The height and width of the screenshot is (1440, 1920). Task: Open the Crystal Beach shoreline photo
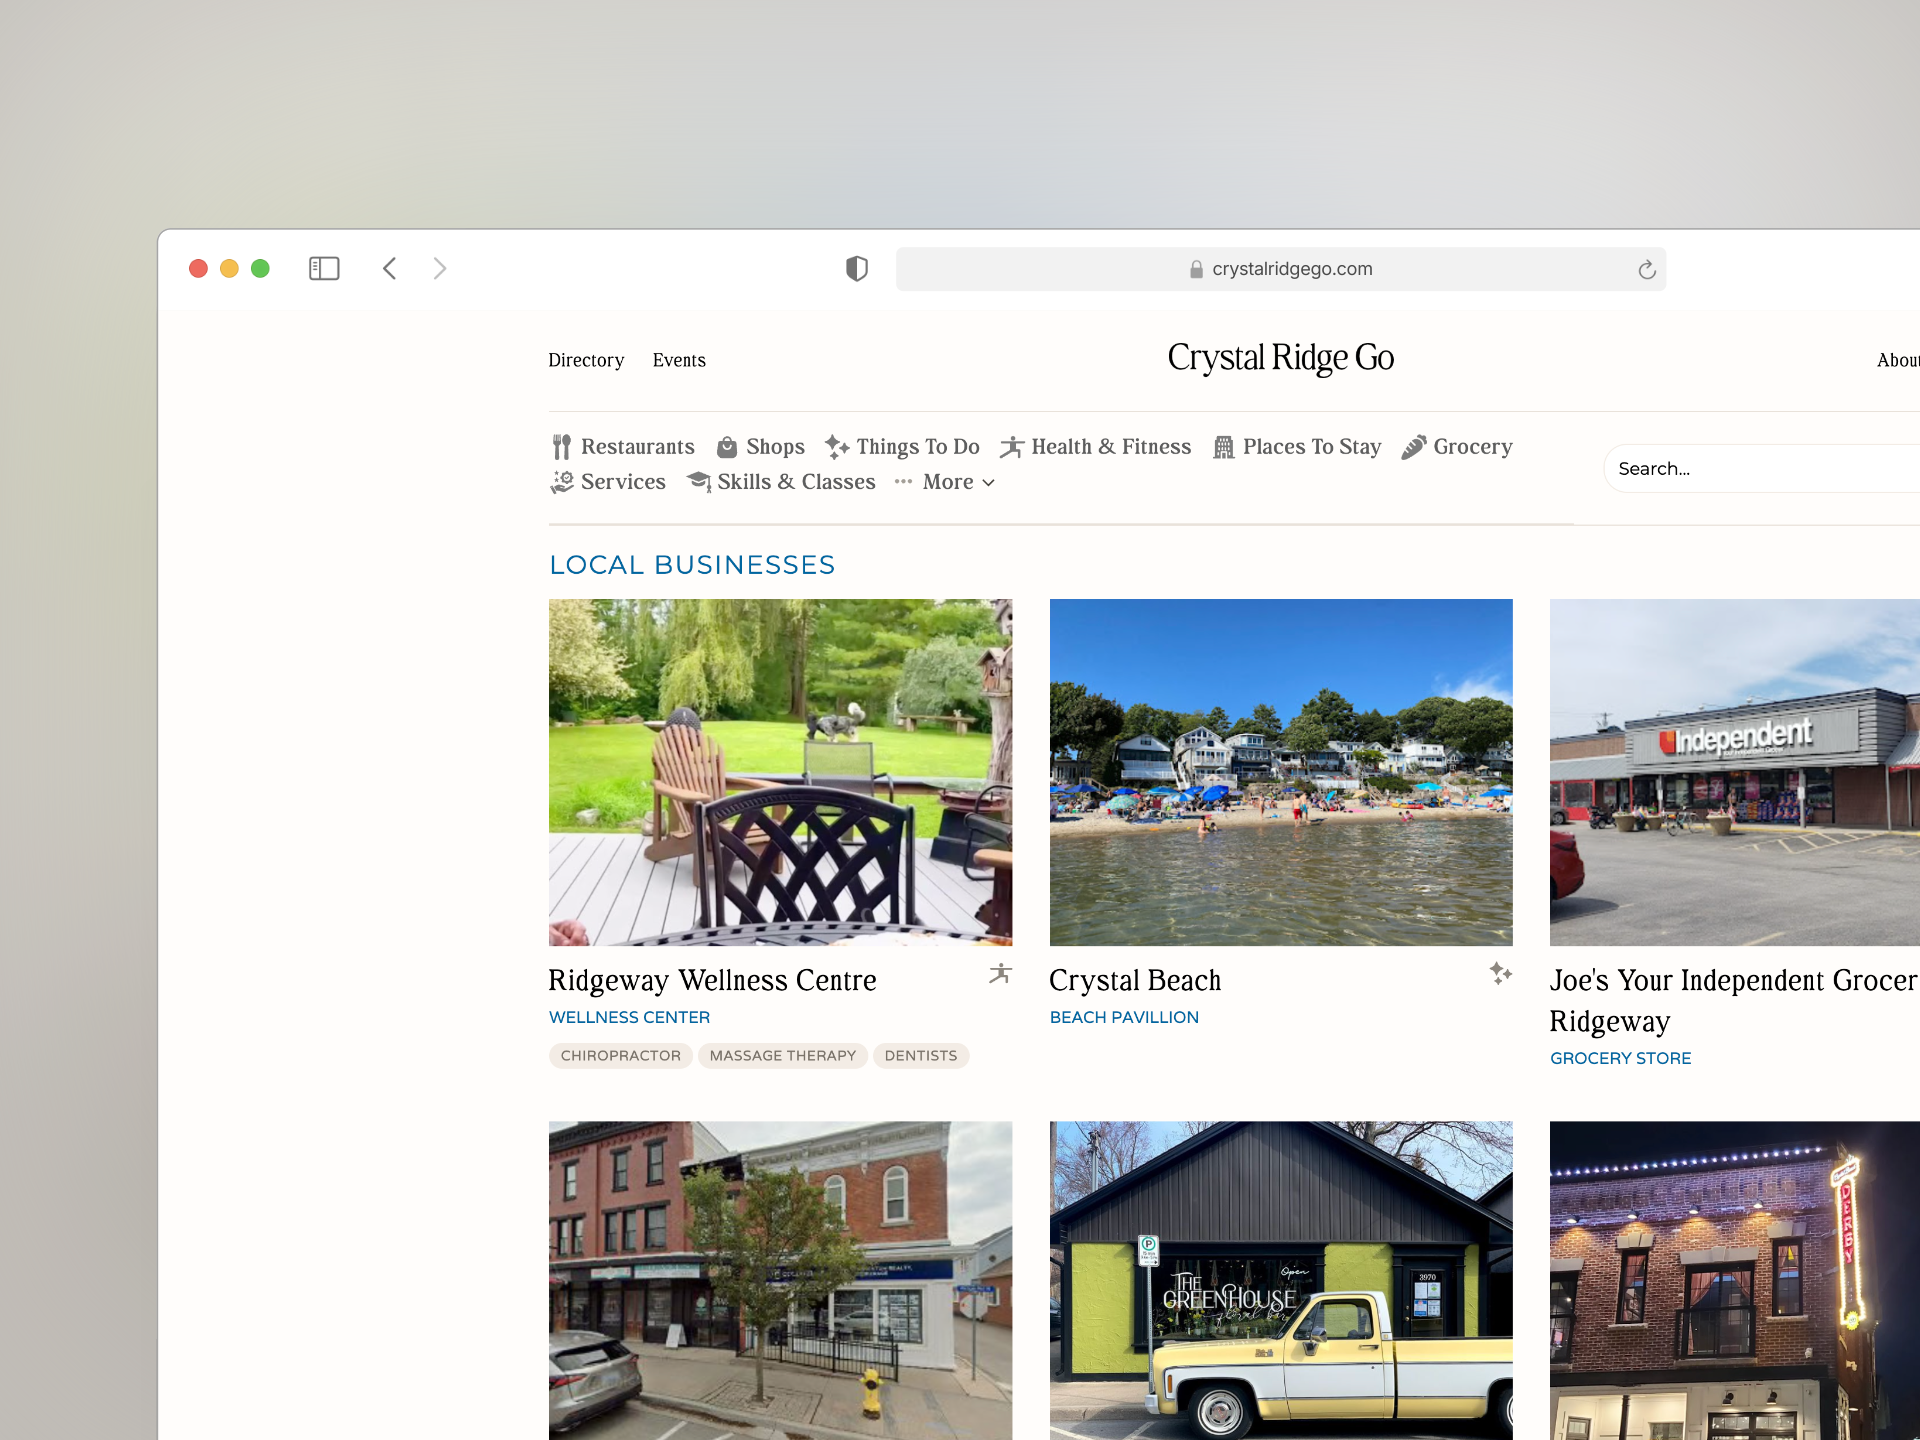1281,772
